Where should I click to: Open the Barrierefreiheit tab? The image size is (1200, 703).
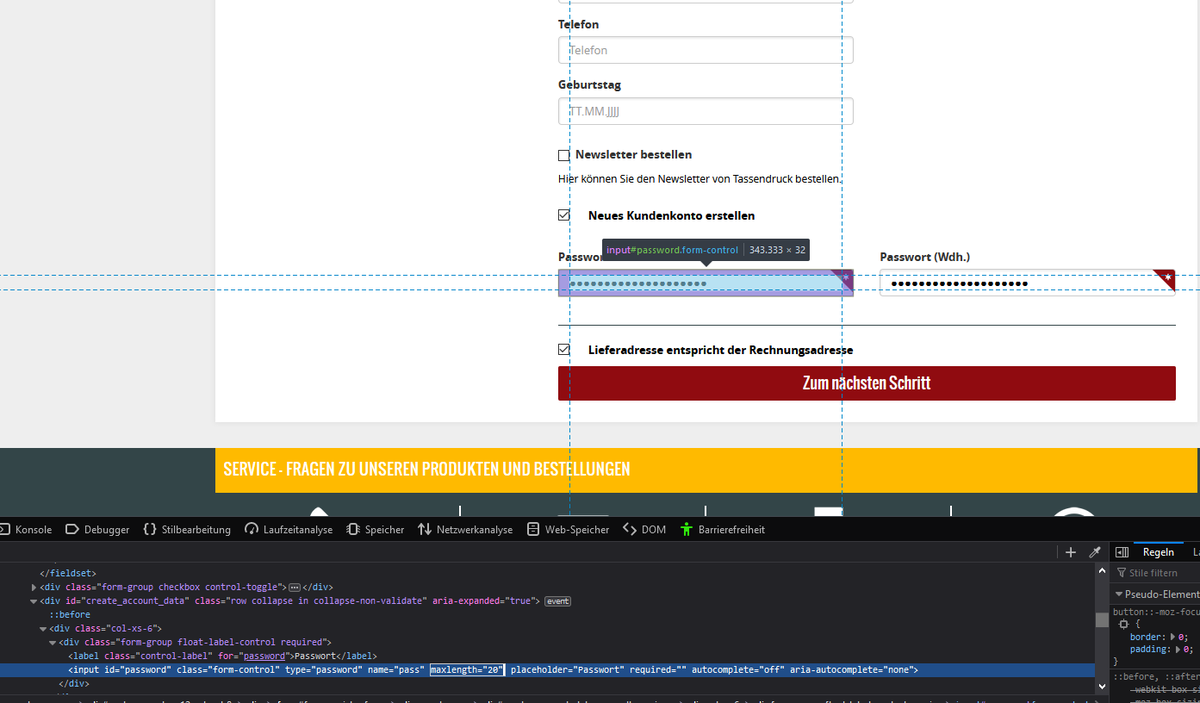723,530
